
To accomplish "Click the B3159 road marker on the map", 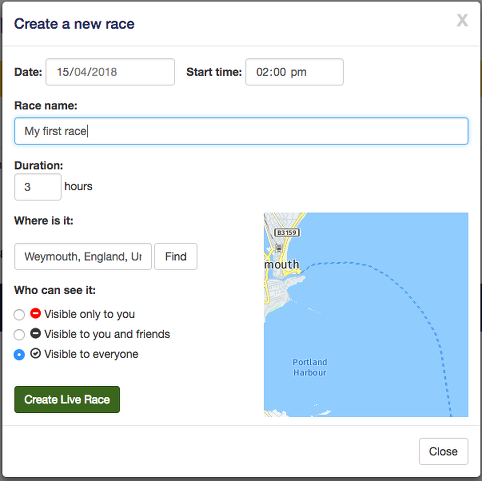I will coord(287,232).
